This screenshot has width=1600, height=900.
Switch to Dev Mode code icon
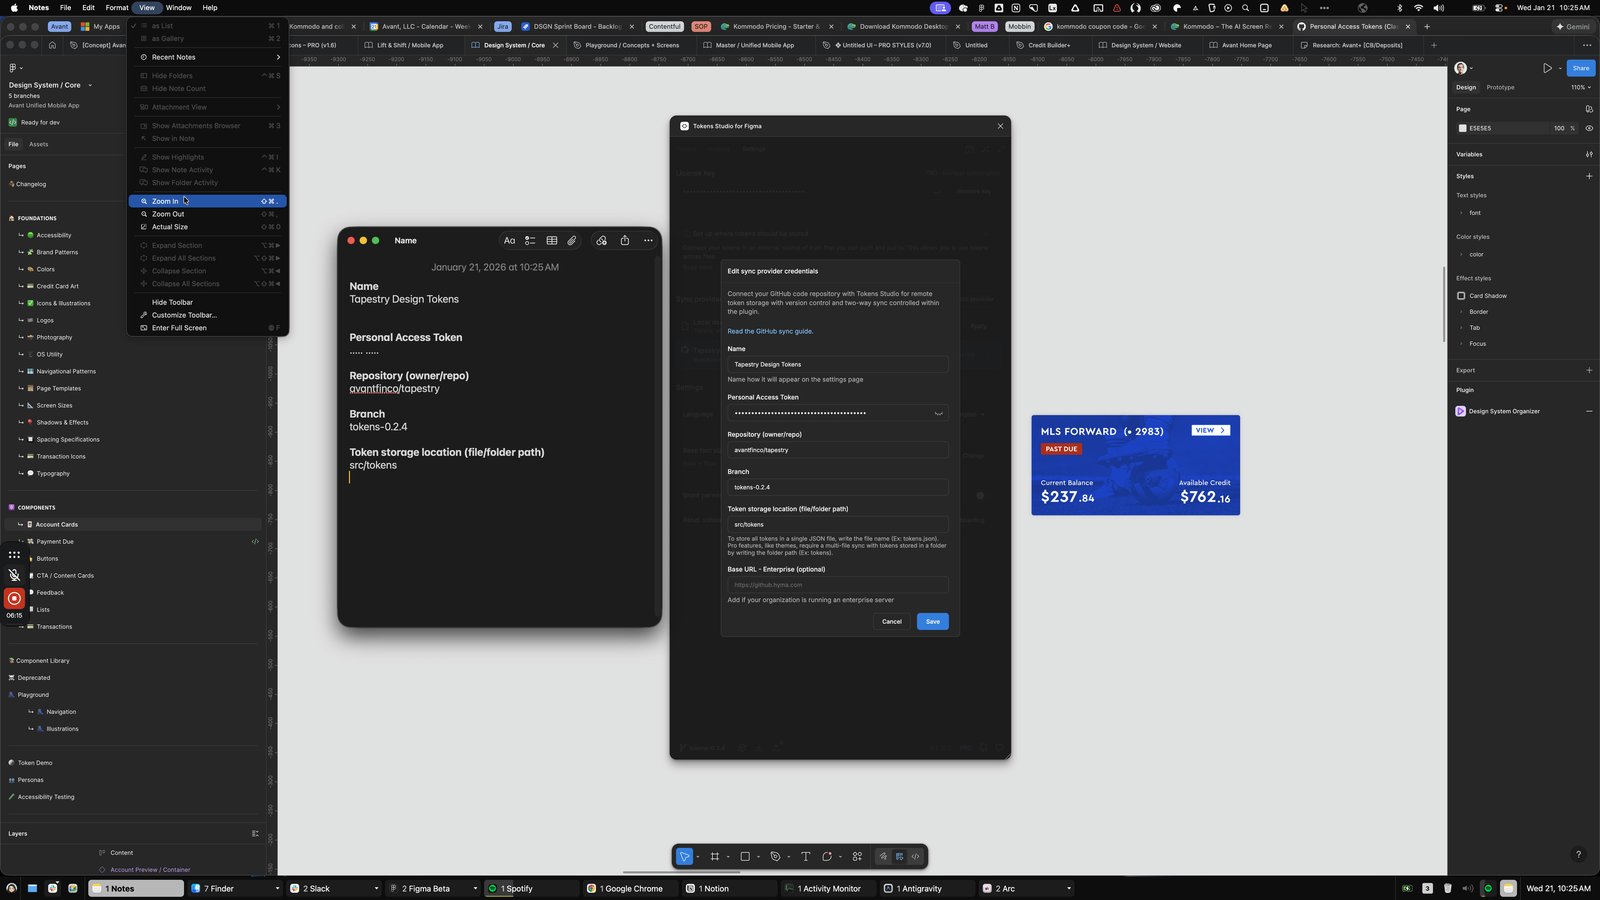pos(915,856)
